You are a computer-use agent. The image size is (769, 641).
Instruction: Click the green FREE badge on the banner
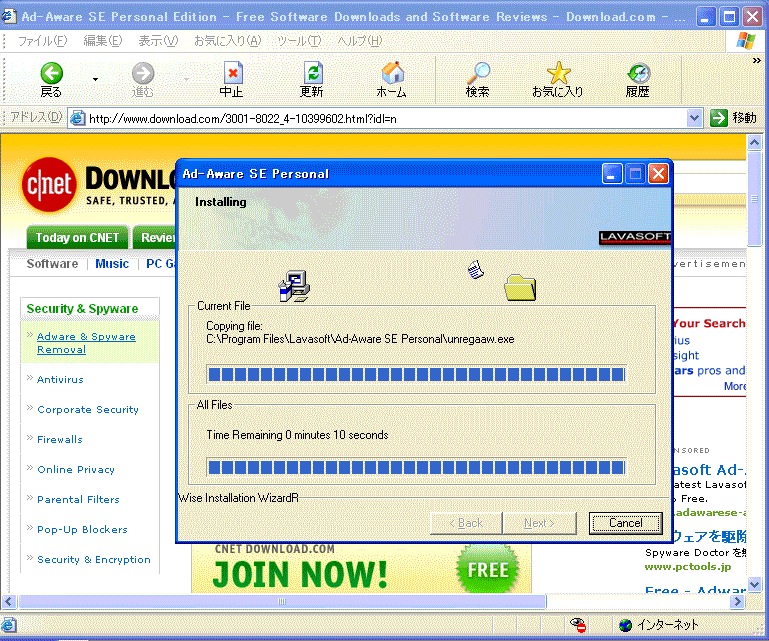pos(487,570)
